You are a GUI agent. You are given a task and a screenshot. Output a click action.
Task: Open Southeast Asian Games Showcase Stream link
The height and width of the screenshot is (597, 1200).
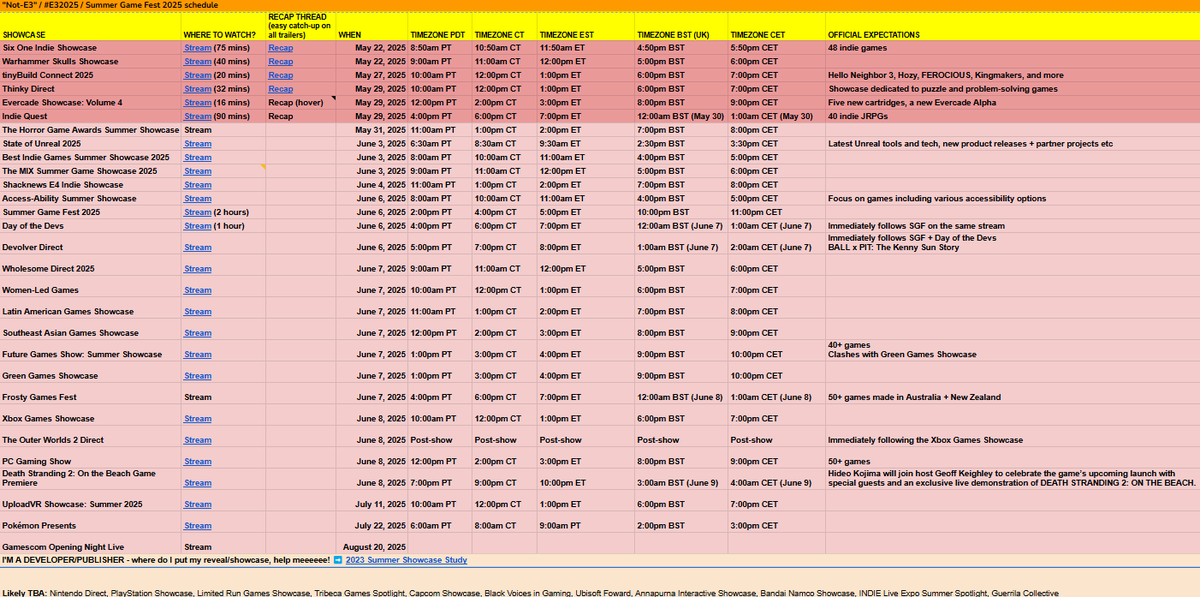[x=197, y=333]
